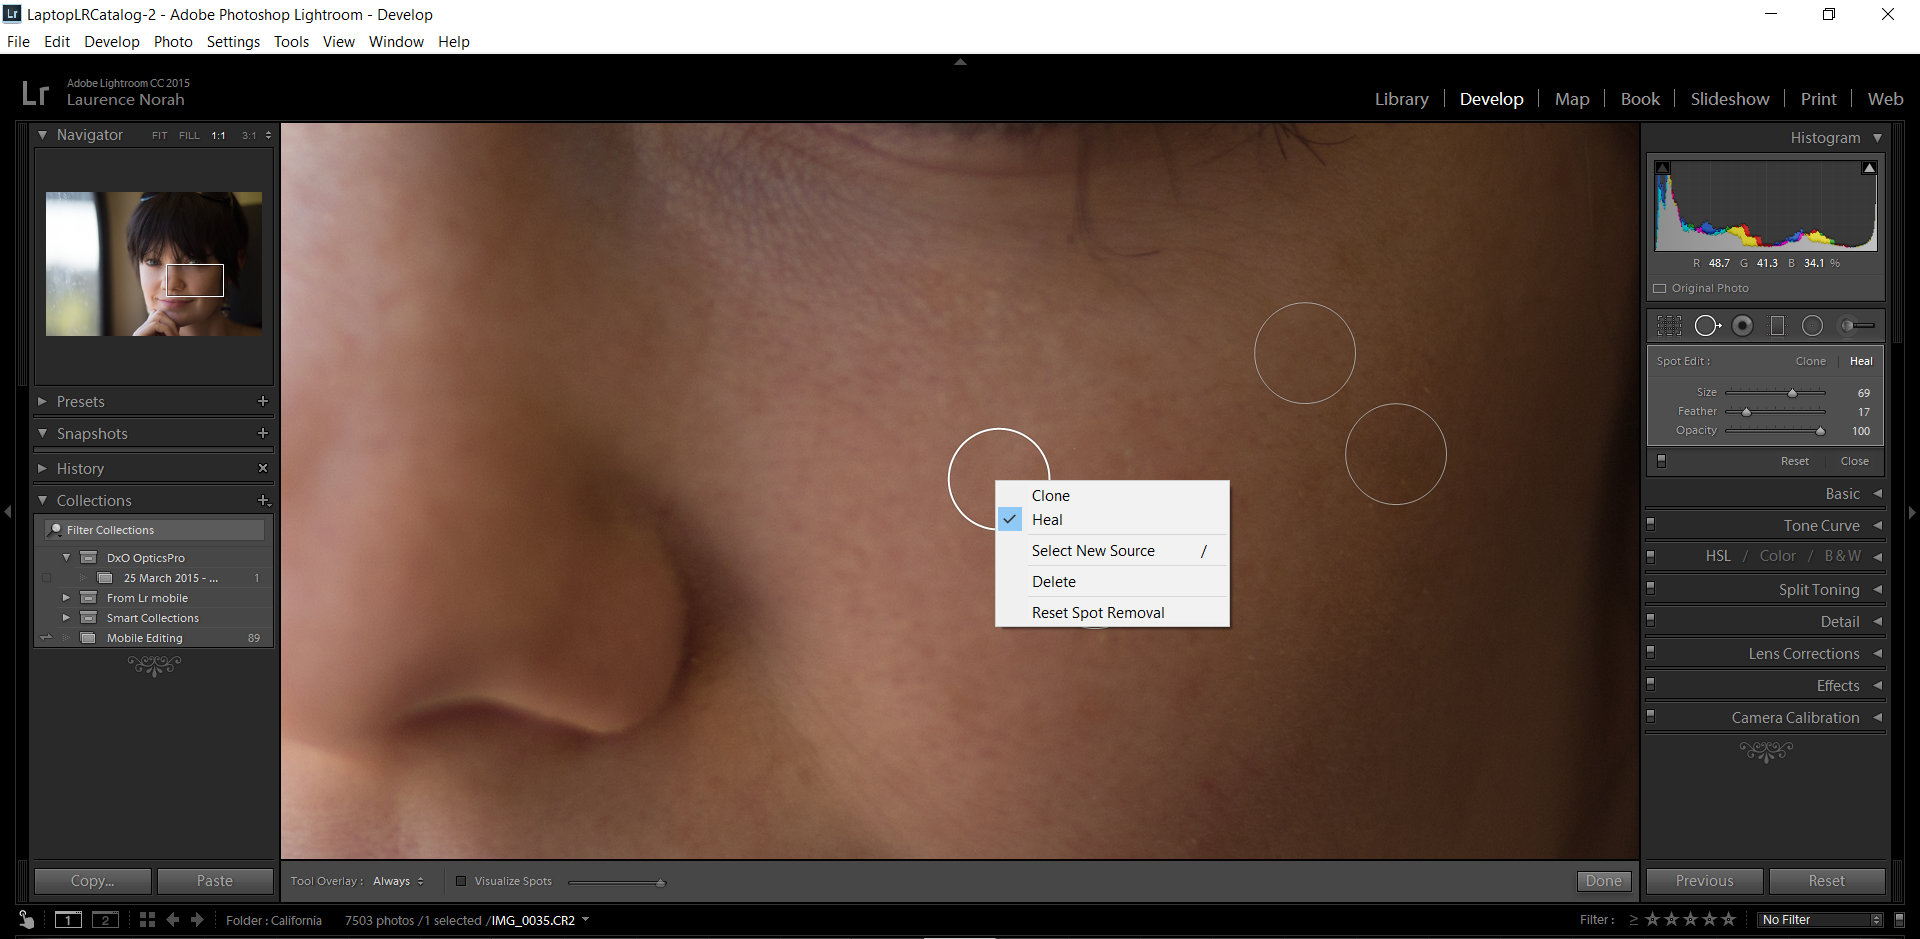
Task: Click the bottom-right Reset button
Action: pyautogui.click(x=1827, y=881)
